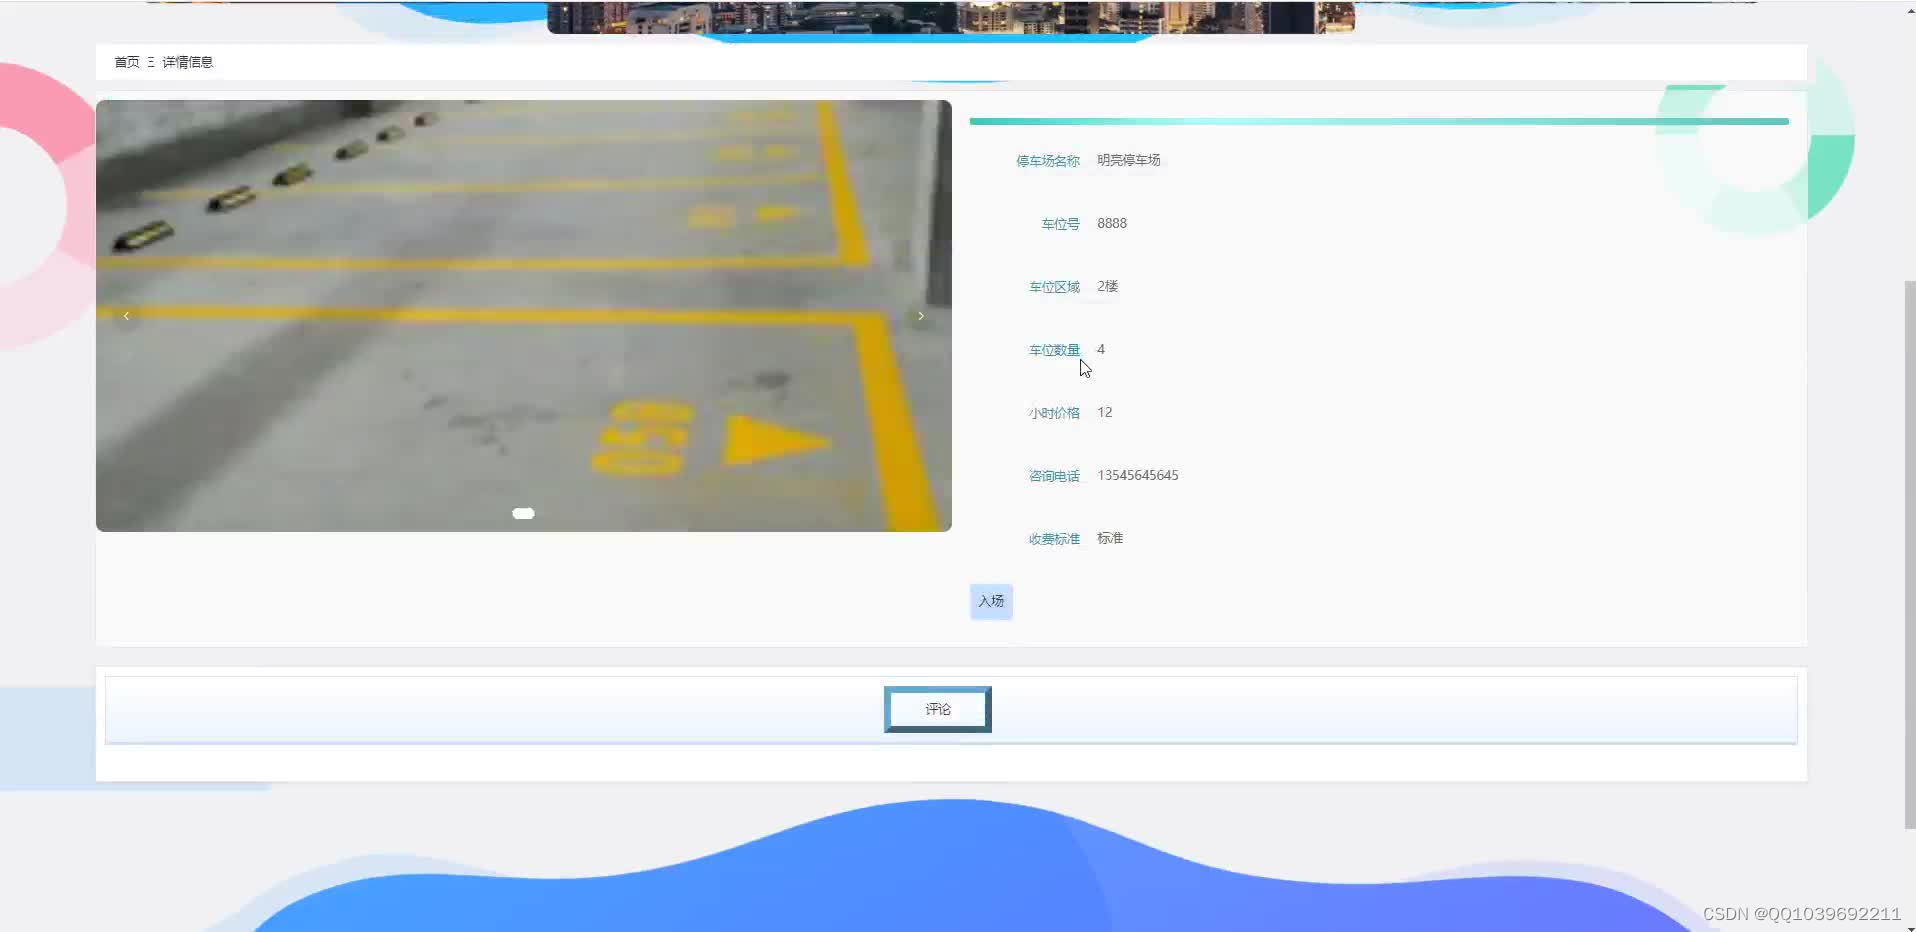This screenshot has width=1916, height=932.
Task: Go to next carousel image arrow
Action: tap(921, 316)
